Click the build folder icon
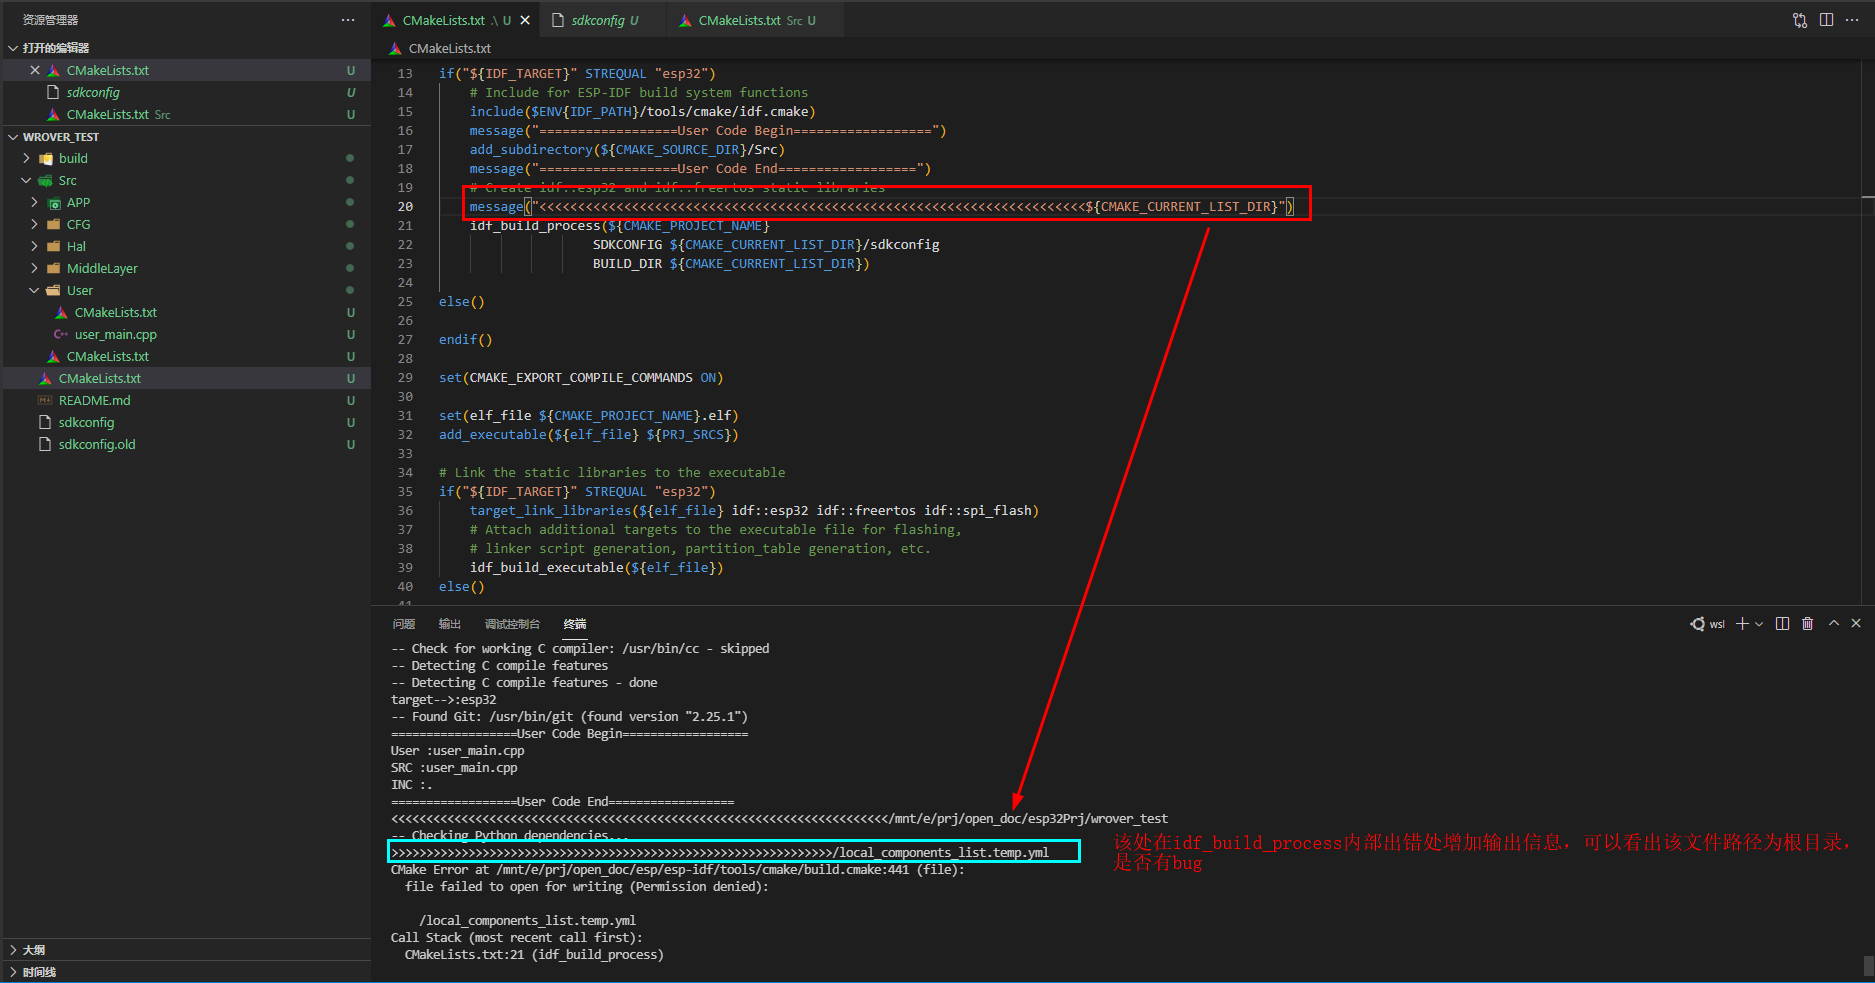 (45, 158)
